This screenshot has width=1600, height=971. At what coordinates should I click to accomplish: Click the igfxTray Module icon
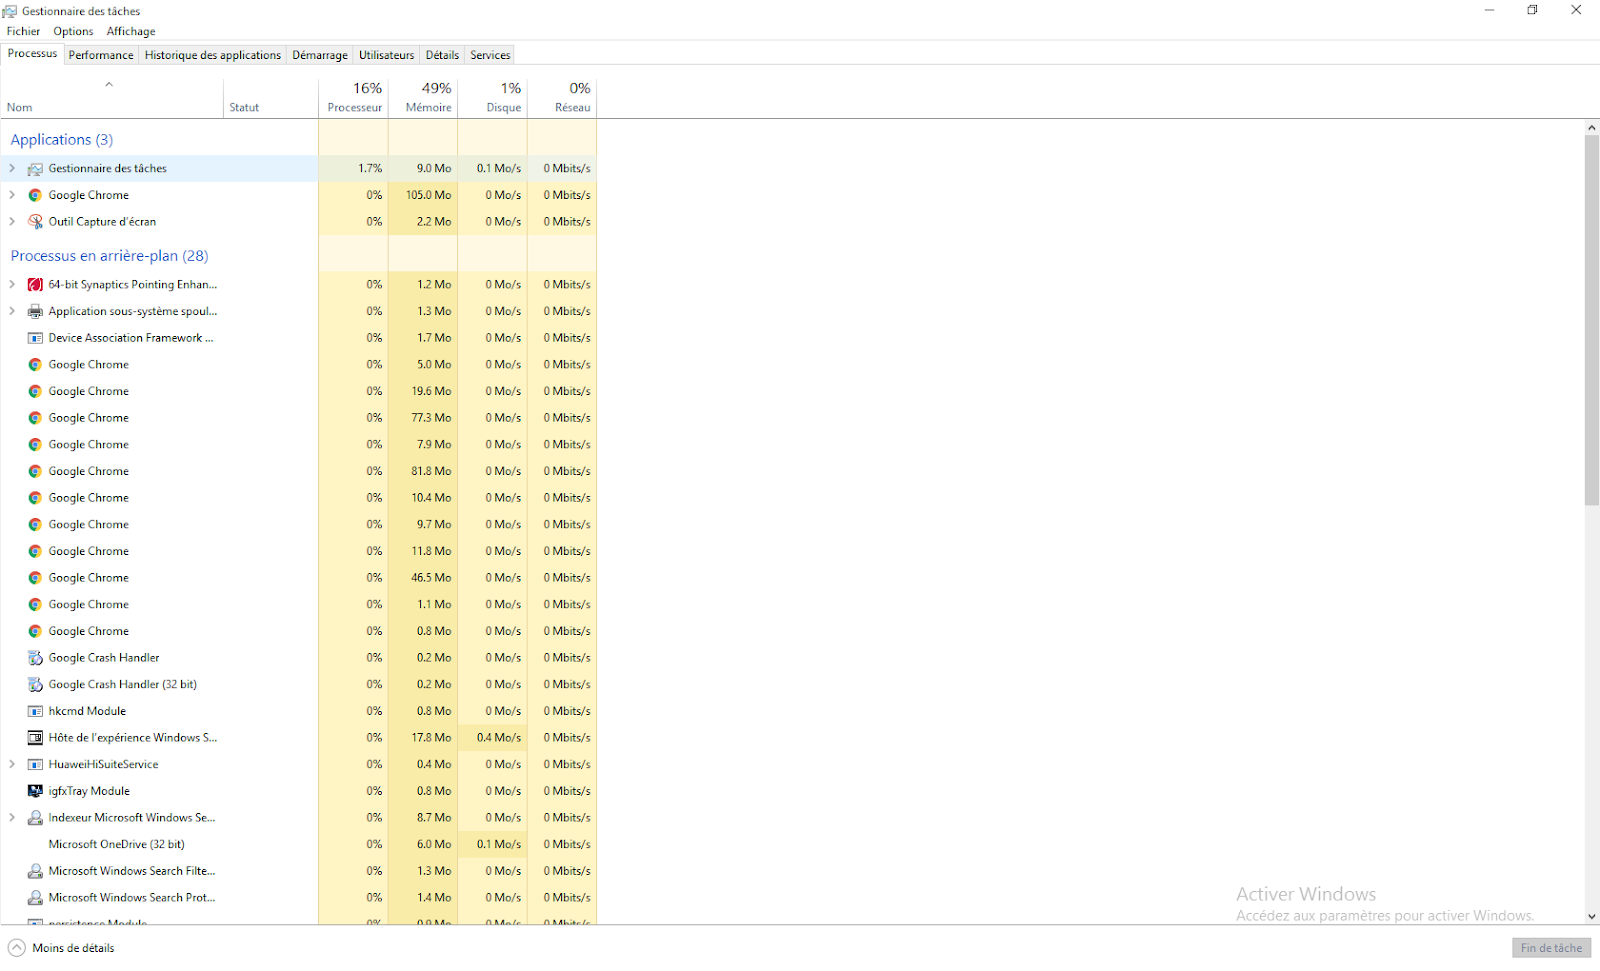point(35,791)
